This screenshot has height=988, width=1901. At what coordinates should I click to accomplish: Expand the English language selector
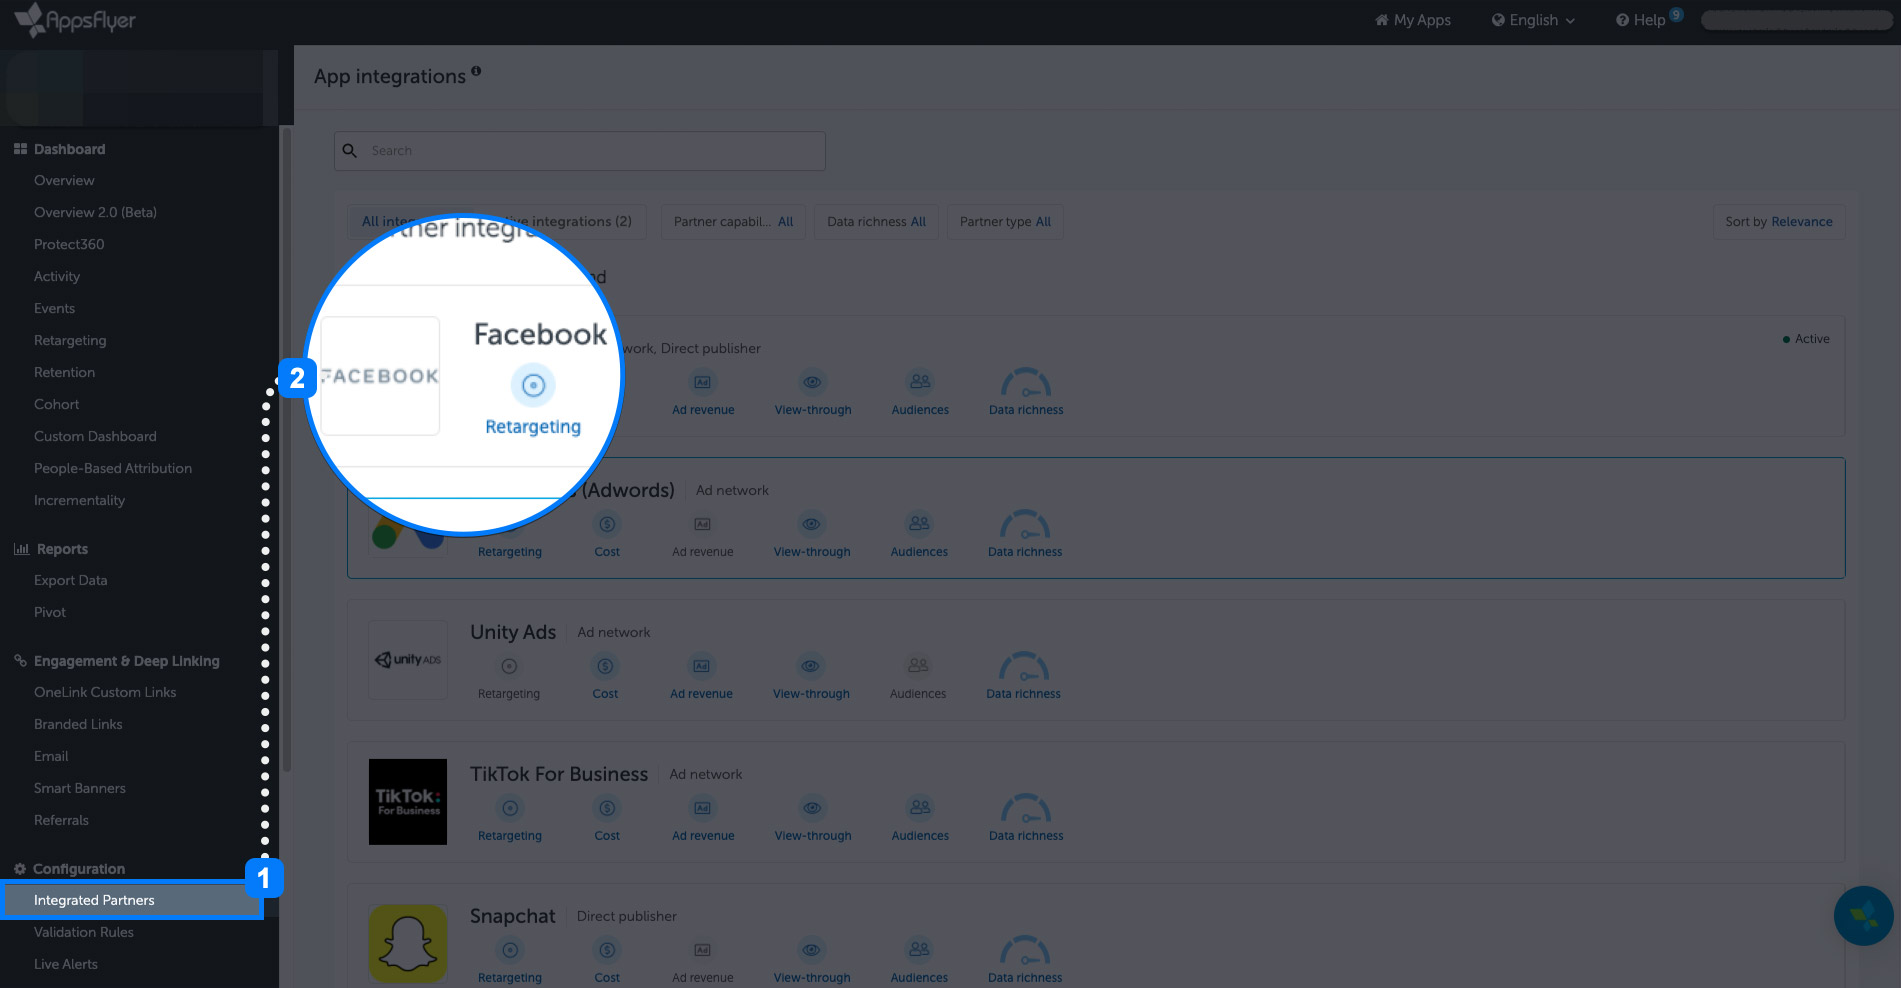tap(1533, 20)
